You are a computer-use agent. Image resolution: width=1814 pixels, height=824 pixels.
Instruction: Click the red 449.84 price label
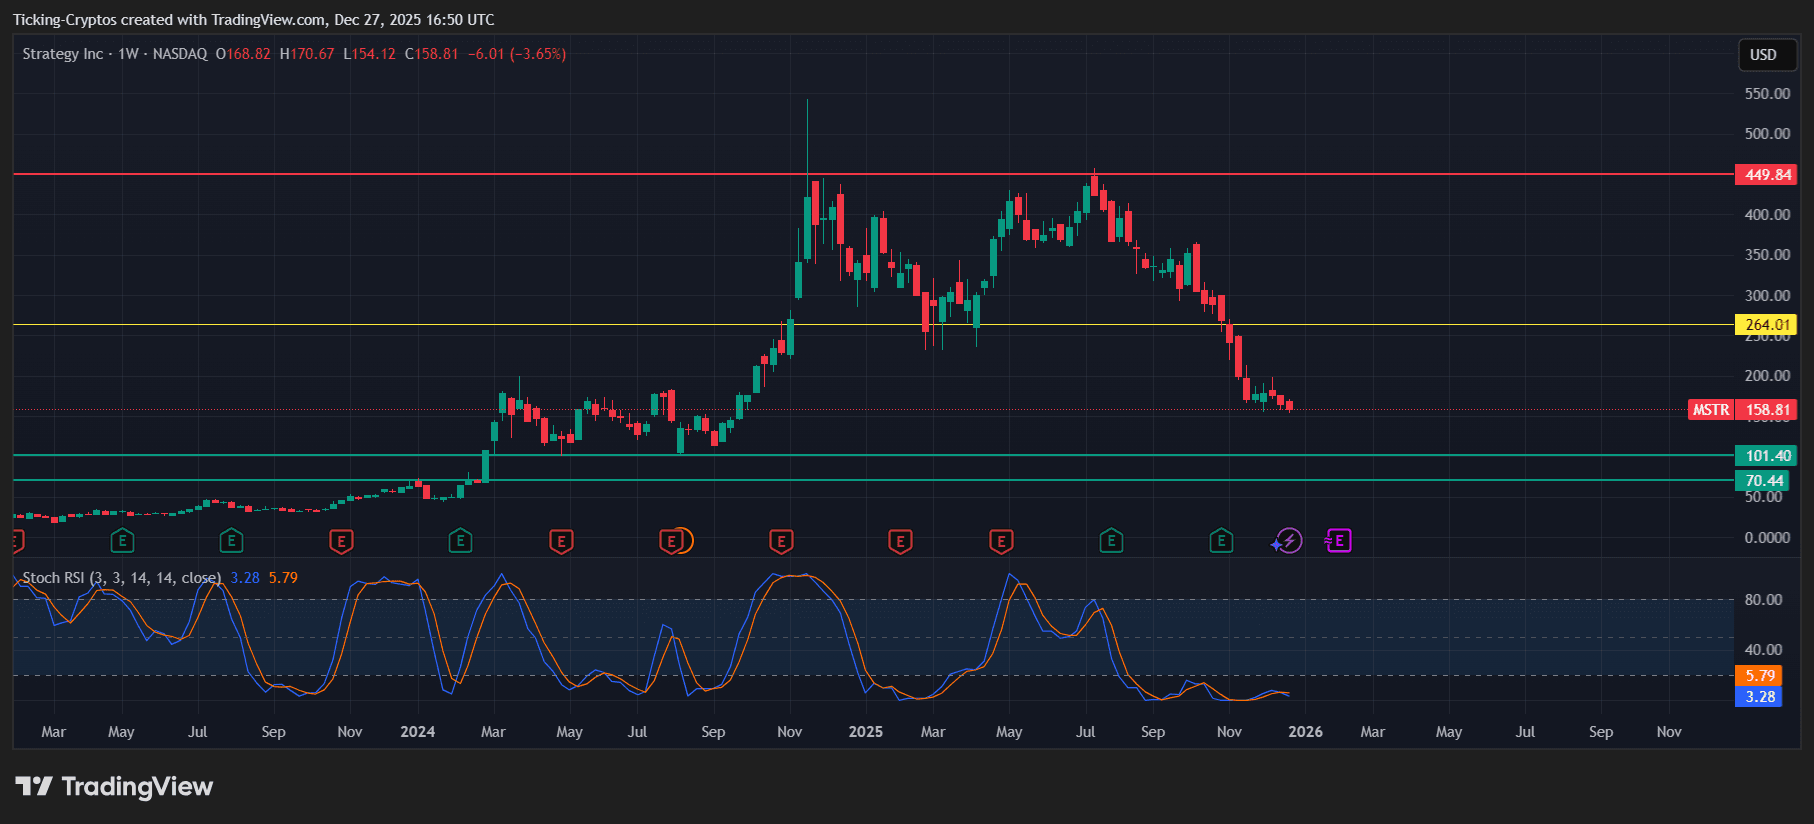click(x=1767, y=175)
